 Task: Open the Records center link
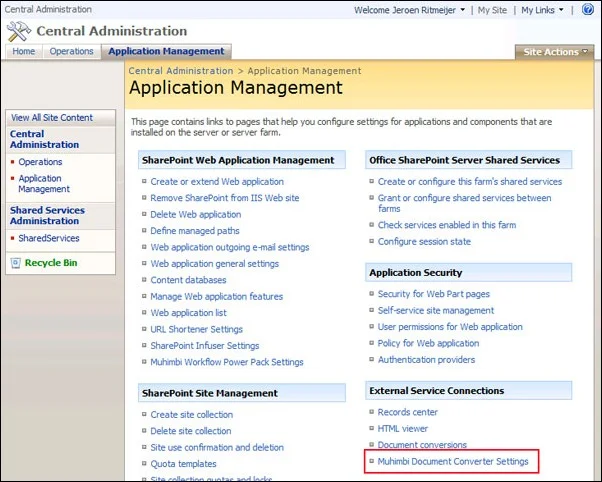point(407,412)
